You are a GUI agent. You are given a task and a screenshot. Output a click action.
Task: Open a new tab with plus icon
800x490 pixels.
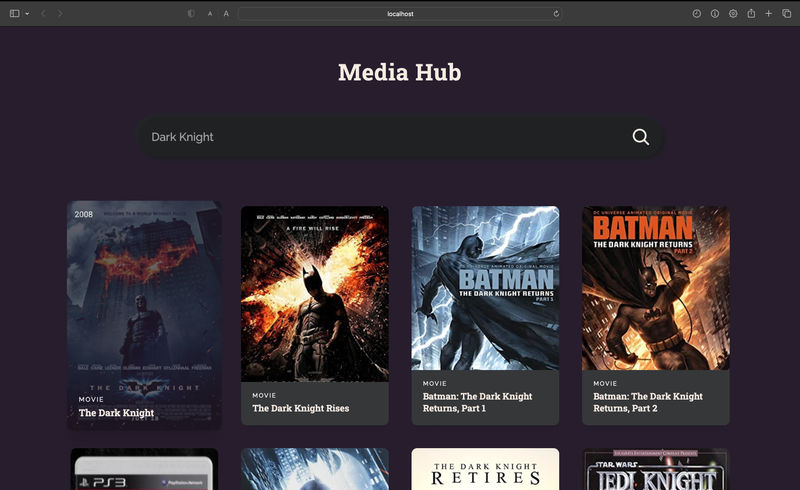coord(769,13)
